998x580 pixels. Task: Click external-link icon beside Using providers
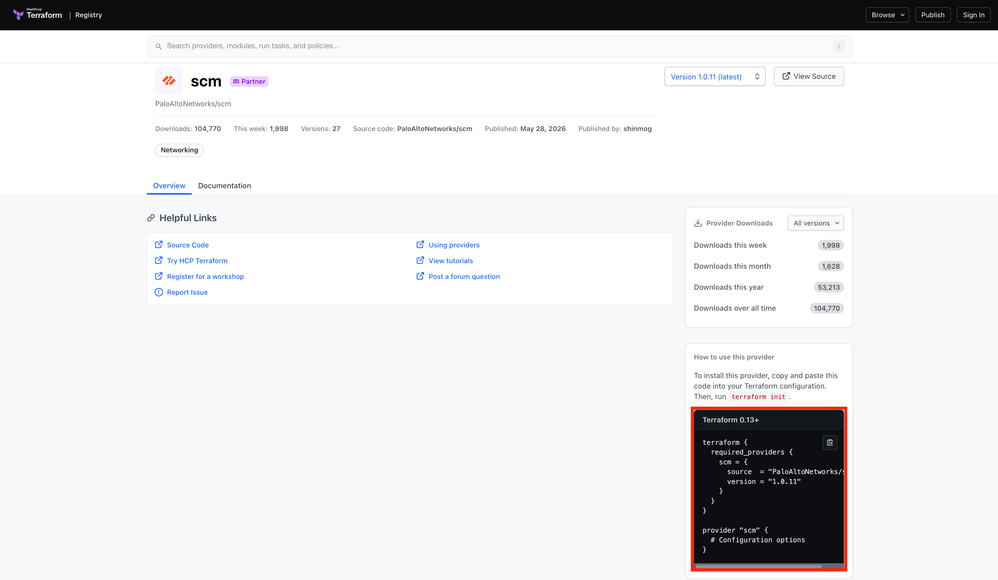pos(420,244)
